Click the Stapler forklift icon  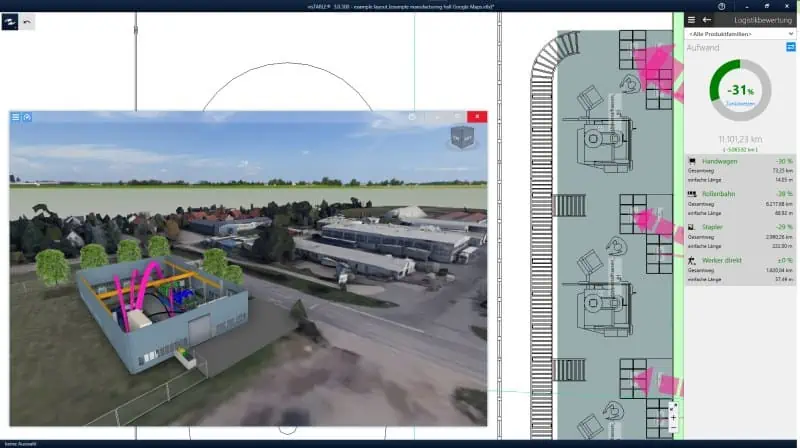coord(691,227)
